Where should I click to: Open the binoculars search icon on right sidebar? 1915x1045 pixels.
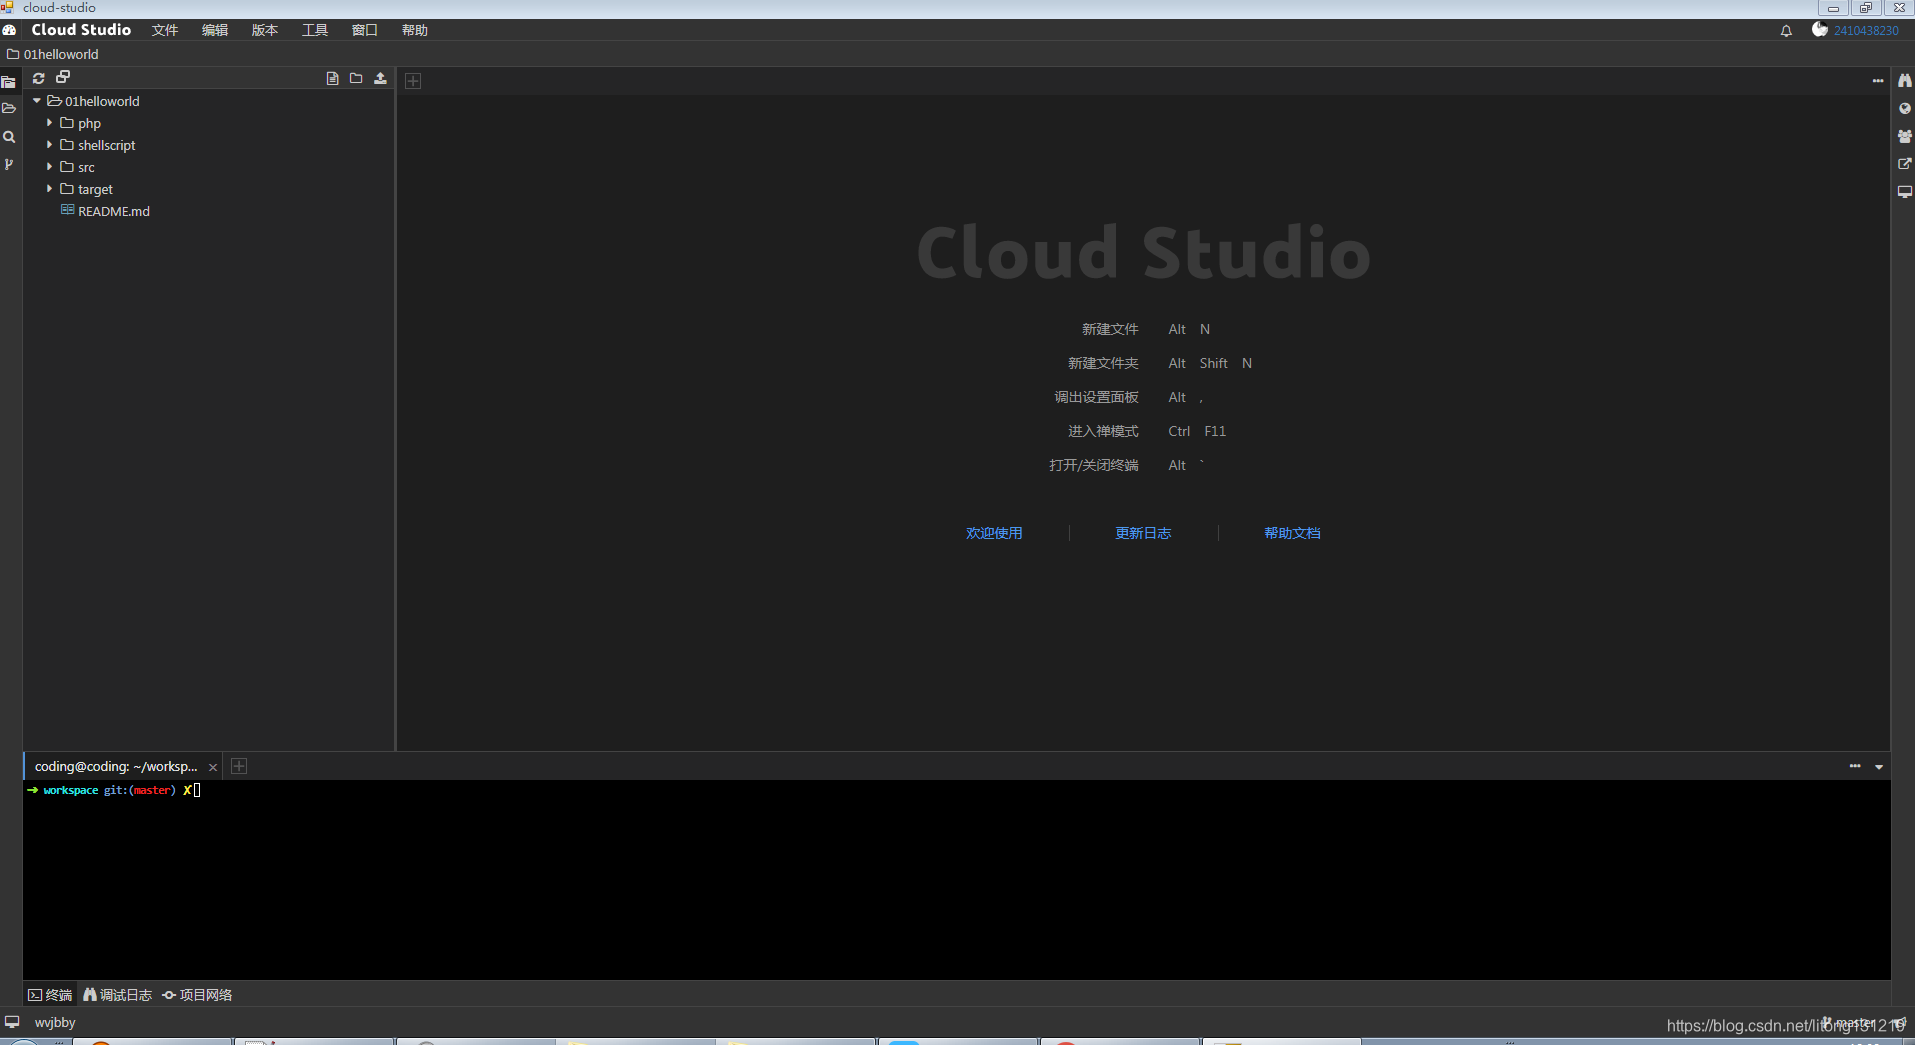[x=1905, y=79]
